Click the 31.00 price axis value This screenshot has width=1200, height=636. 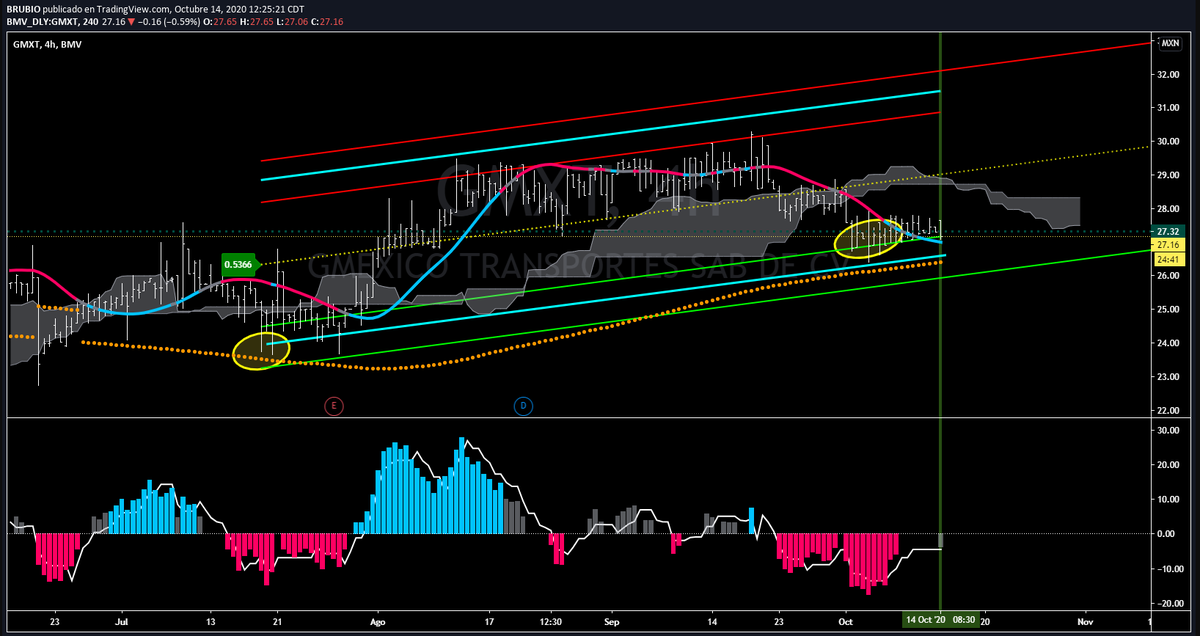tap(1169, 108)
